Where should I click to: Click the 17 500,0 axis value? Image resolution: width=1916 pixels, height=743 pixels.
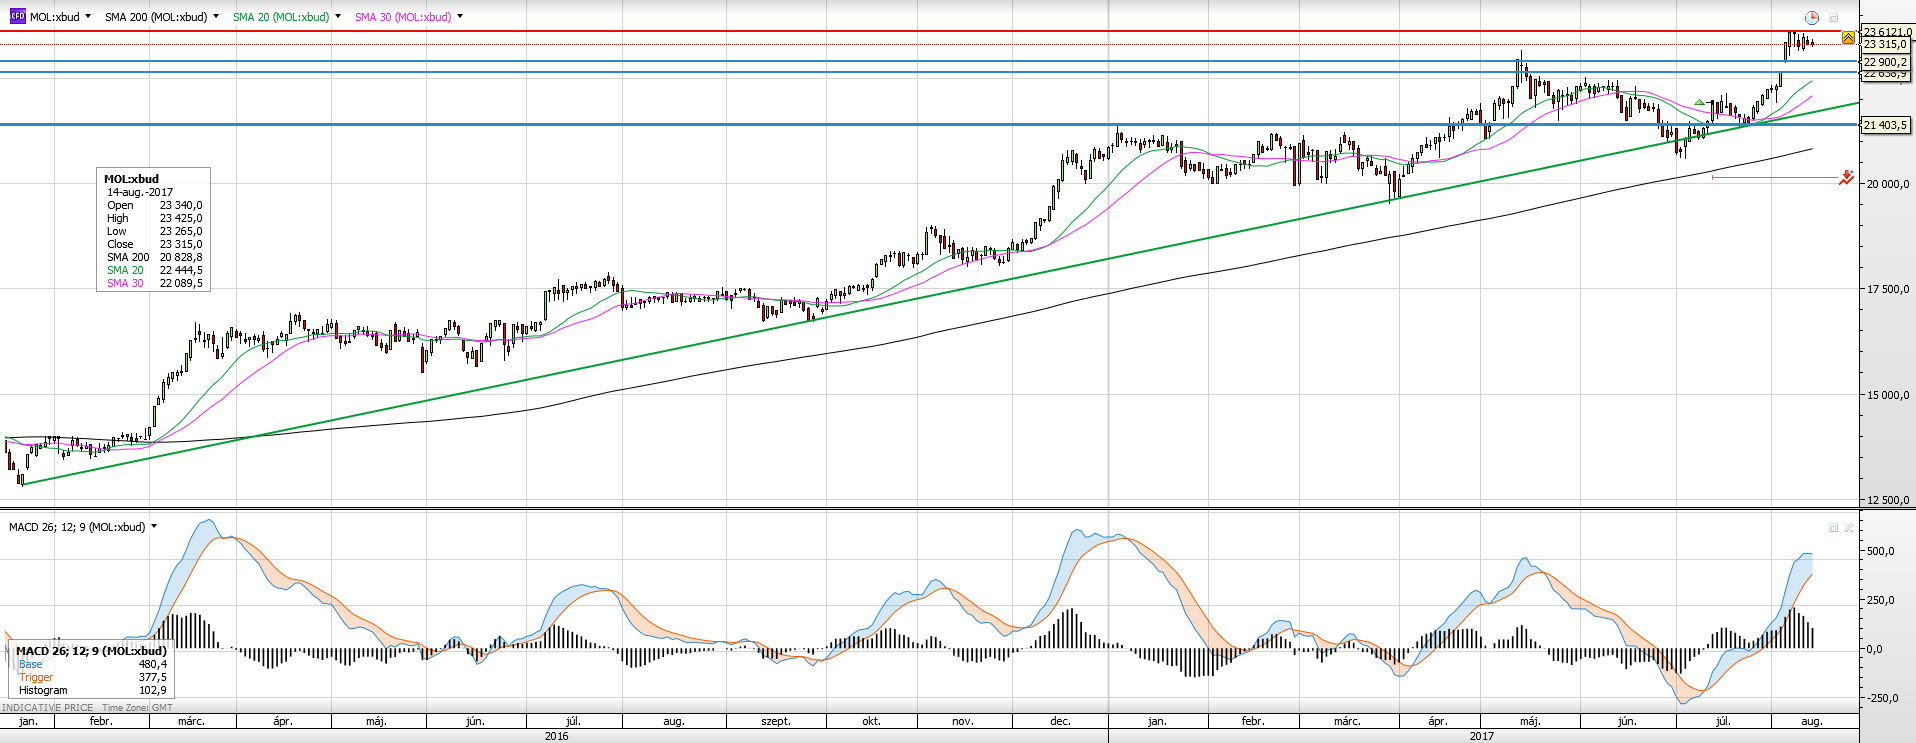point(1888,289)
